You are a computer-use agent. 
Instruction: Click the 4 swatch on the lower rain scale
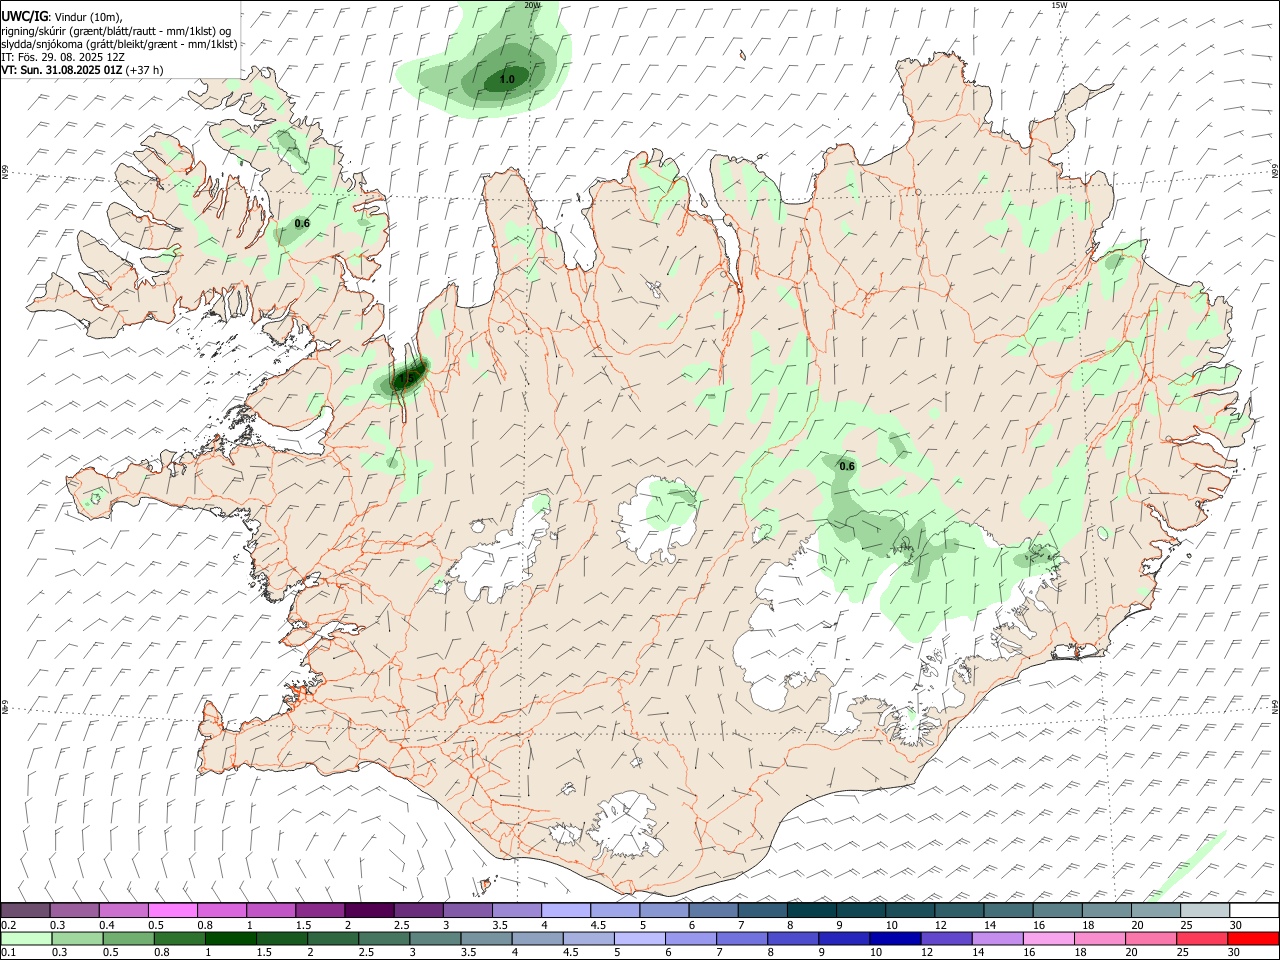click(537, 938)
